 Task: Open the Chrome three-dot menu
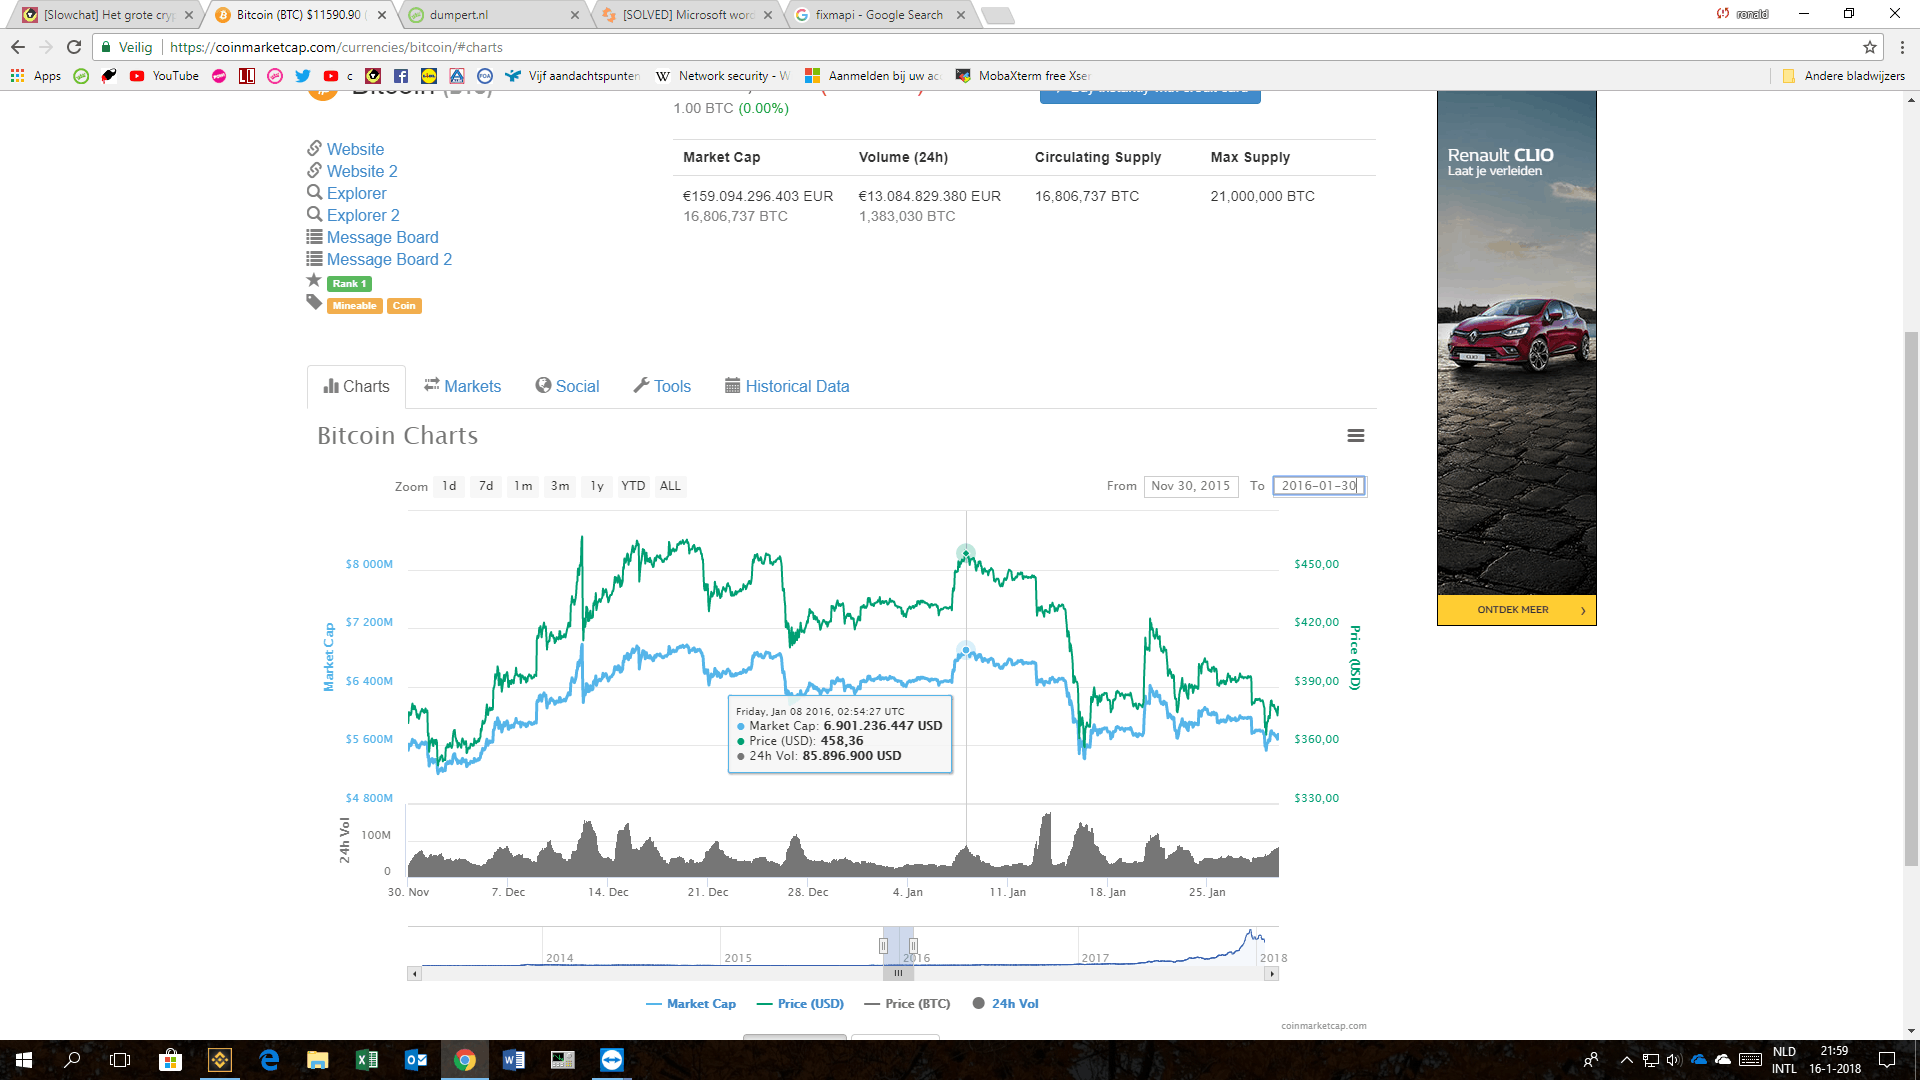(1902, 47)
